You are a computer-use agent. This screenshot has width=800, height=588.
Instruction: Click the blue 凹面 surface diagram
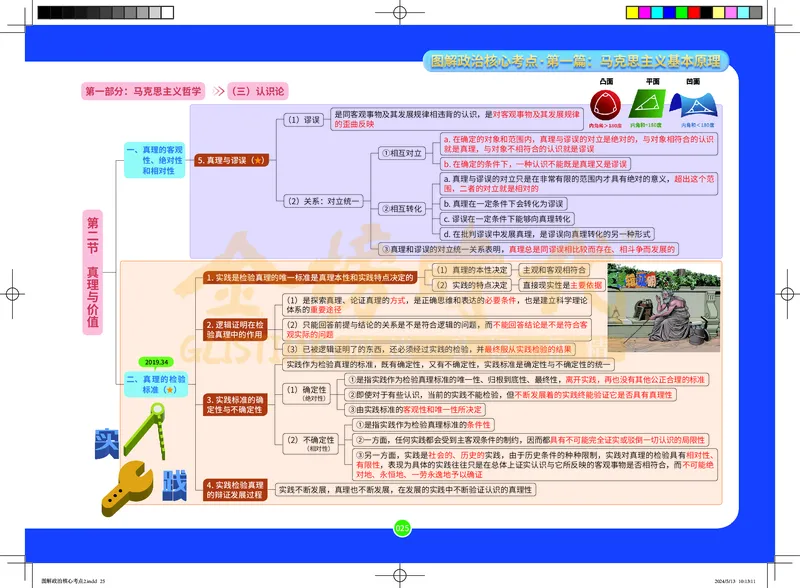click(695, 103)
